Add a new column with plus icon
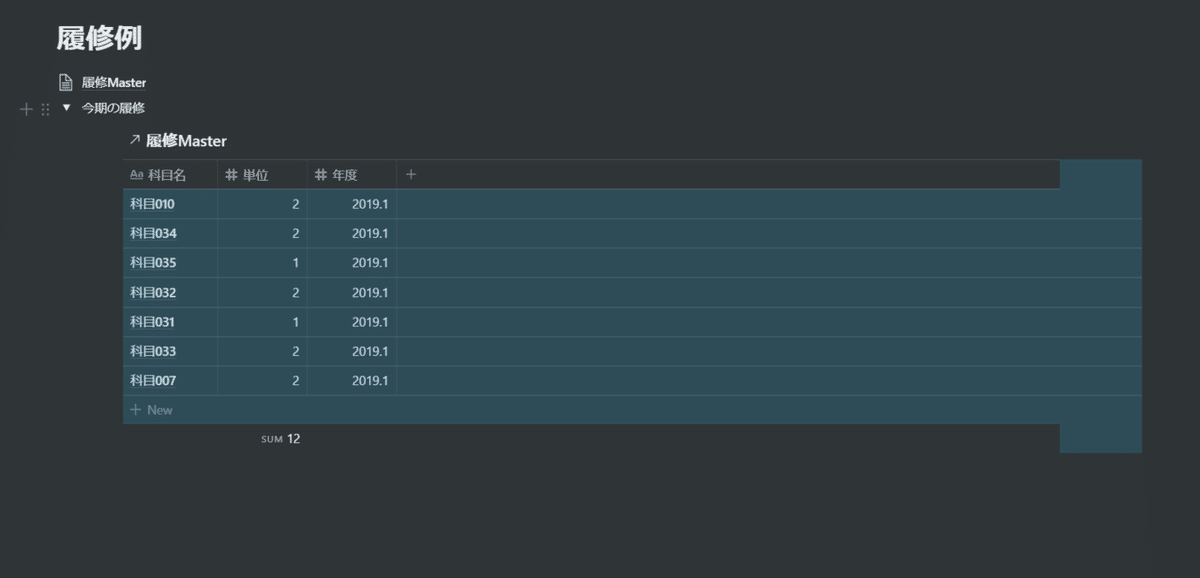Screen dimensions: 1200x578 (x=411, y=175)
